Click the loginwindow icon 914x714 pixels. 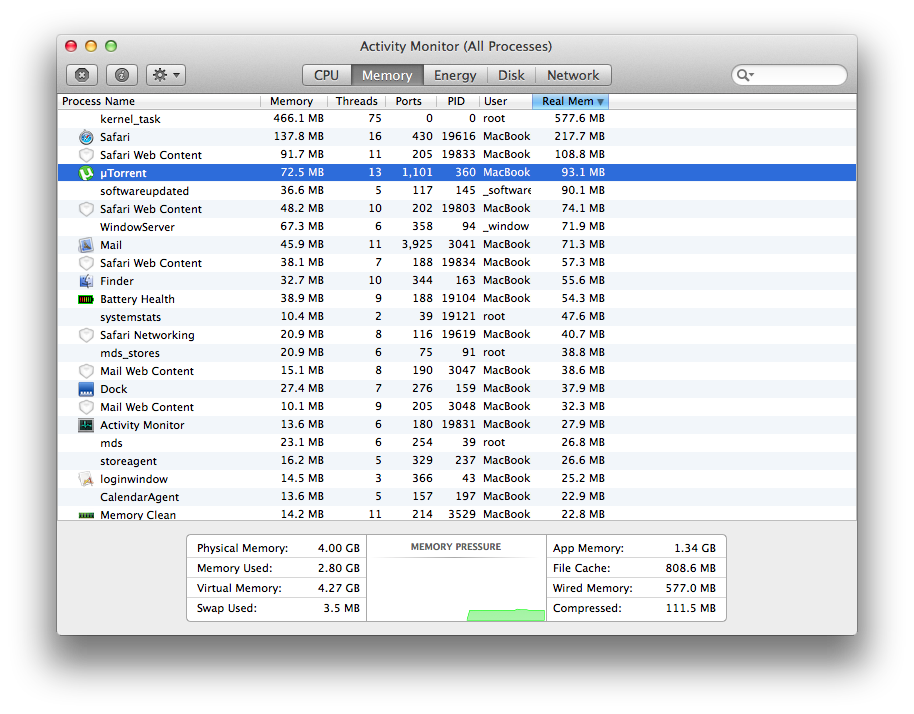[86, 479]
